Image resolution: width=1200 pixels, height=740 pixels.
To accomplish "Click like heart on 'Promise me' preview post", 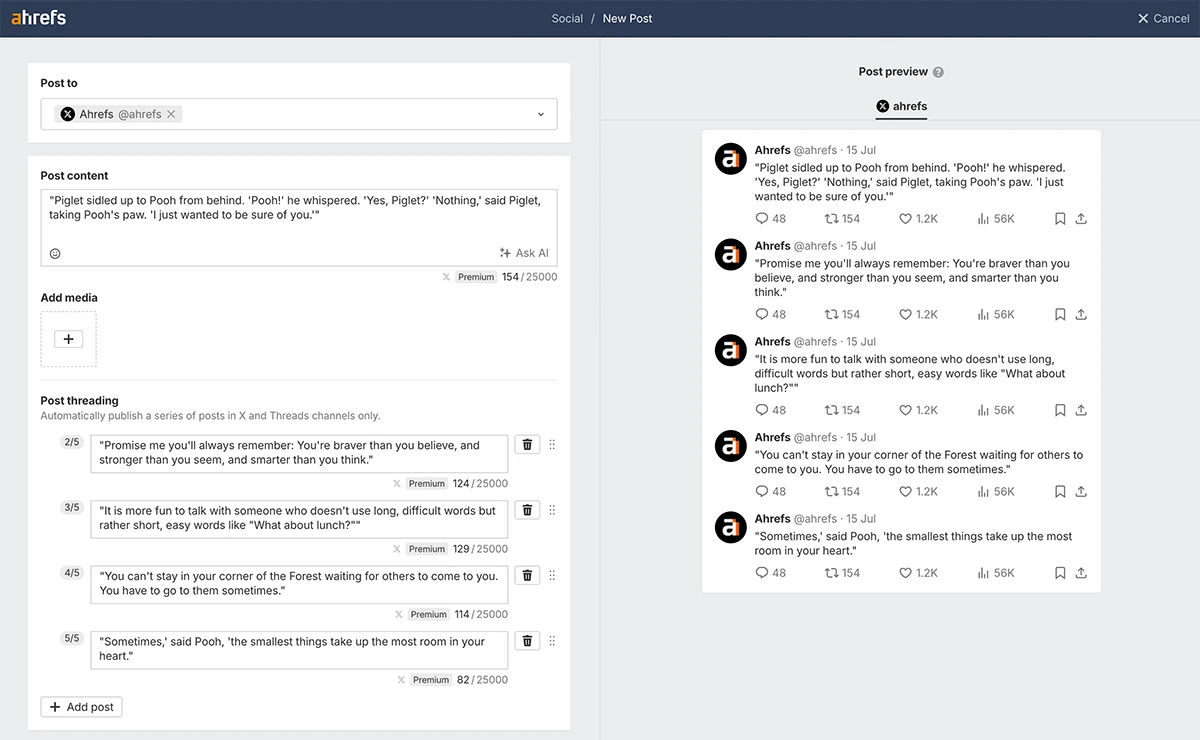I will click(x=905, y=314).
